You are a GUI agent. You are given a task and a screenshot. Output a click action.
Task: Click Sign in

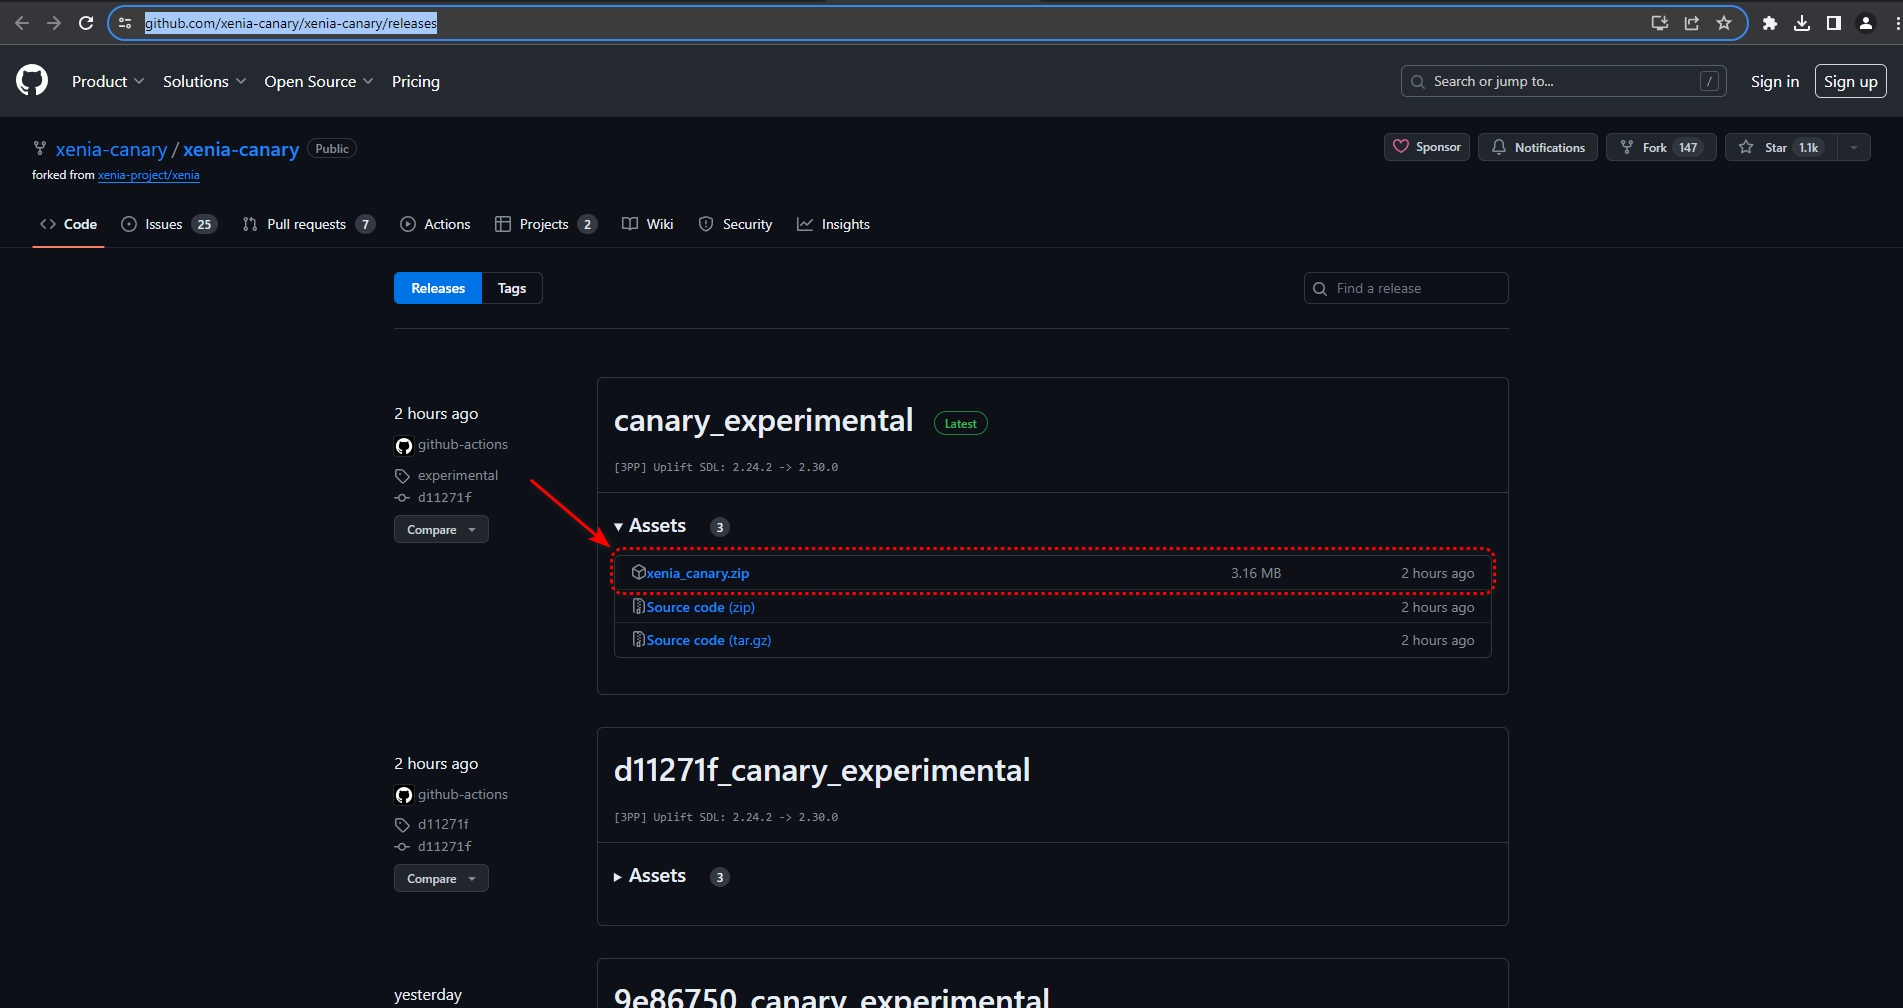pos(1775,81)
